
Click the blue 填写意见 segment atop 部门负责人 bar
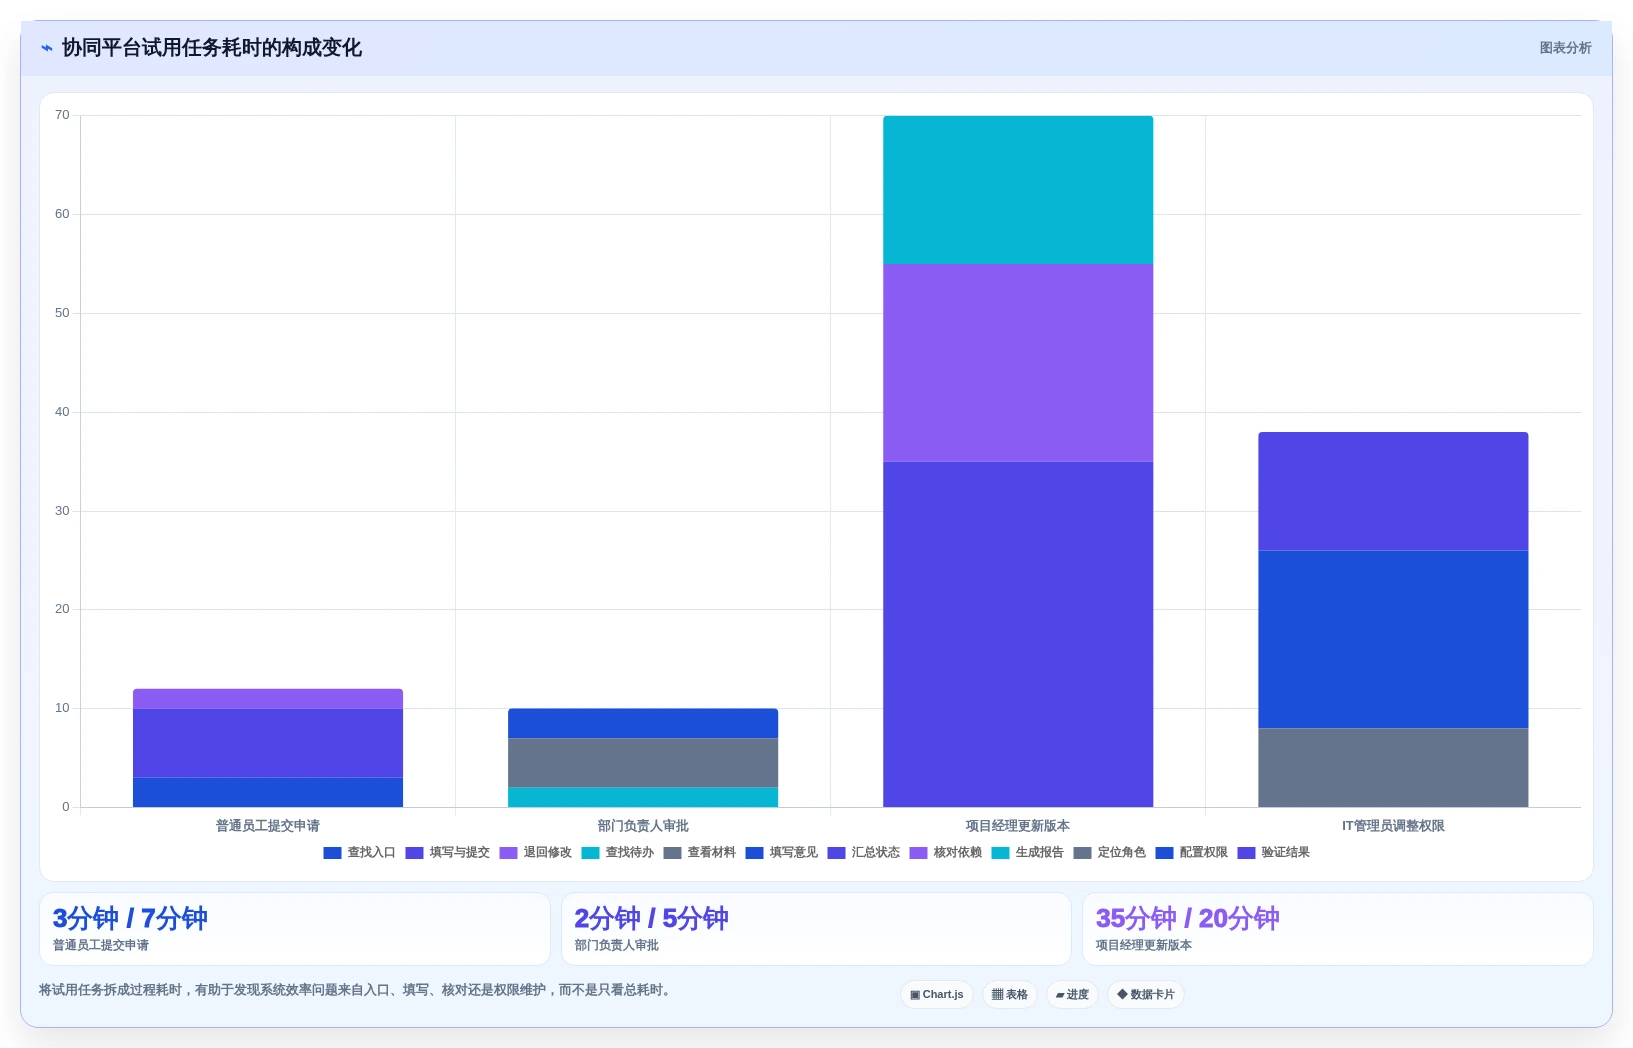[x=643, y=723]
